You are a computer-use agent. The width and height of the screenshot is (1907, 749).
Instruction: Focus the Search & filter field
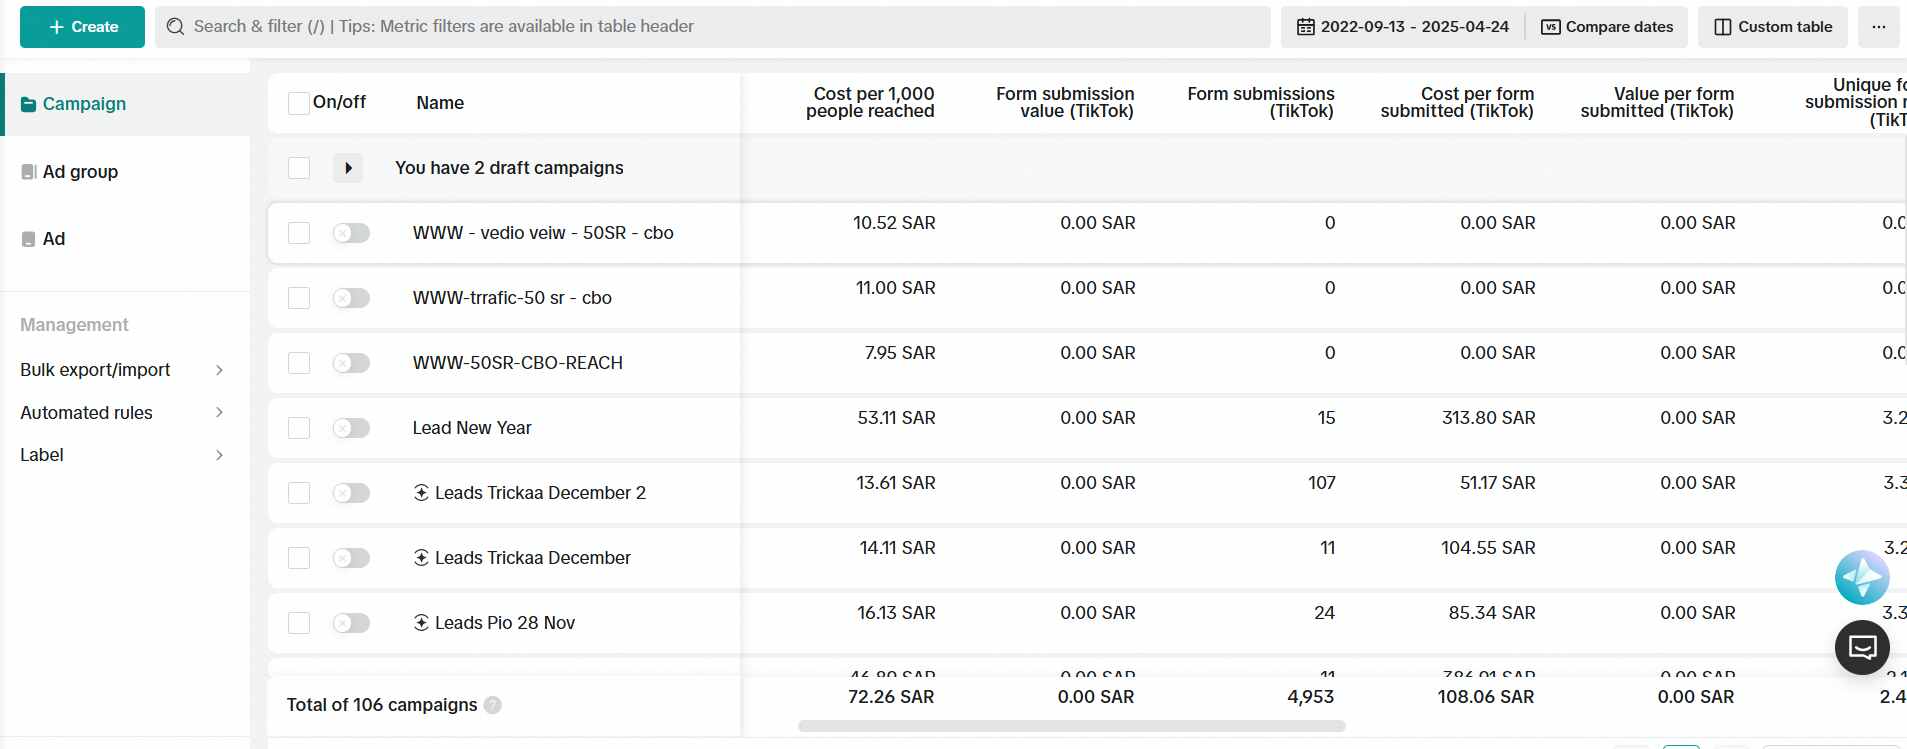coord(712,27)
